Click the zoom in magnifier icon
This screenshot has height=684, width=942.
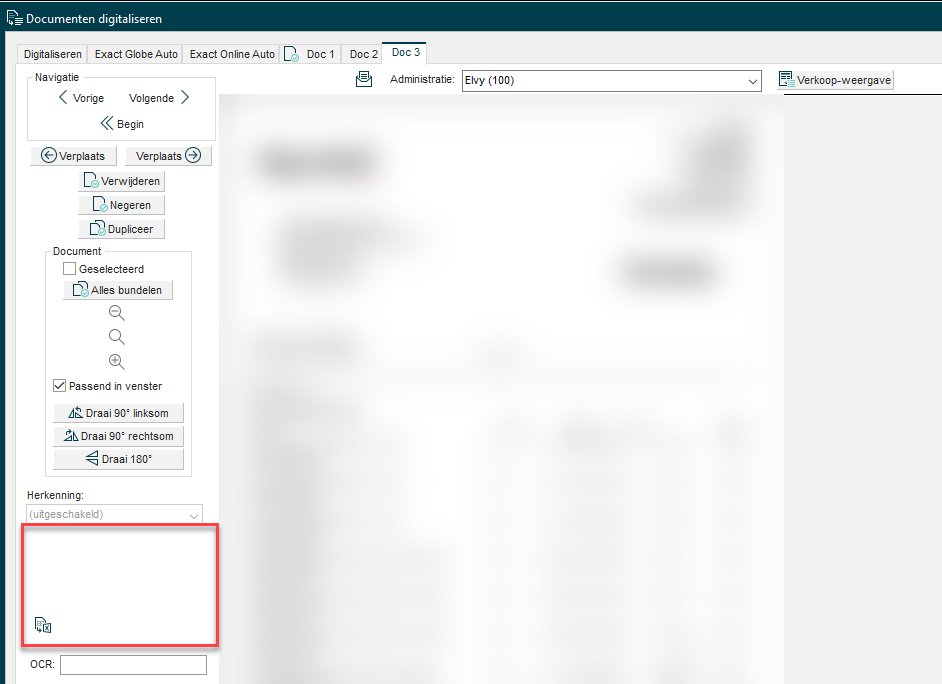point(116,361)
